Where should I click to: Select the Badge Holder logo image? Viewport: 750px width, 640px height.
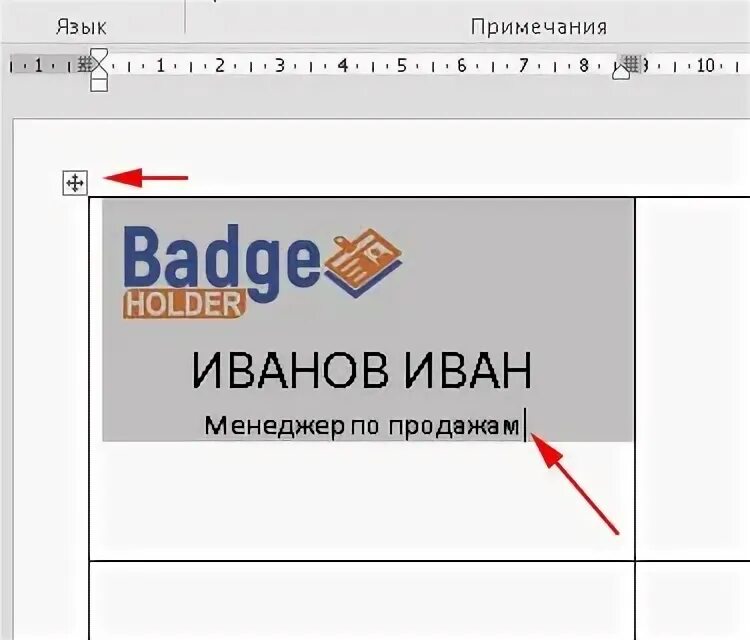(x=262, y=272)
